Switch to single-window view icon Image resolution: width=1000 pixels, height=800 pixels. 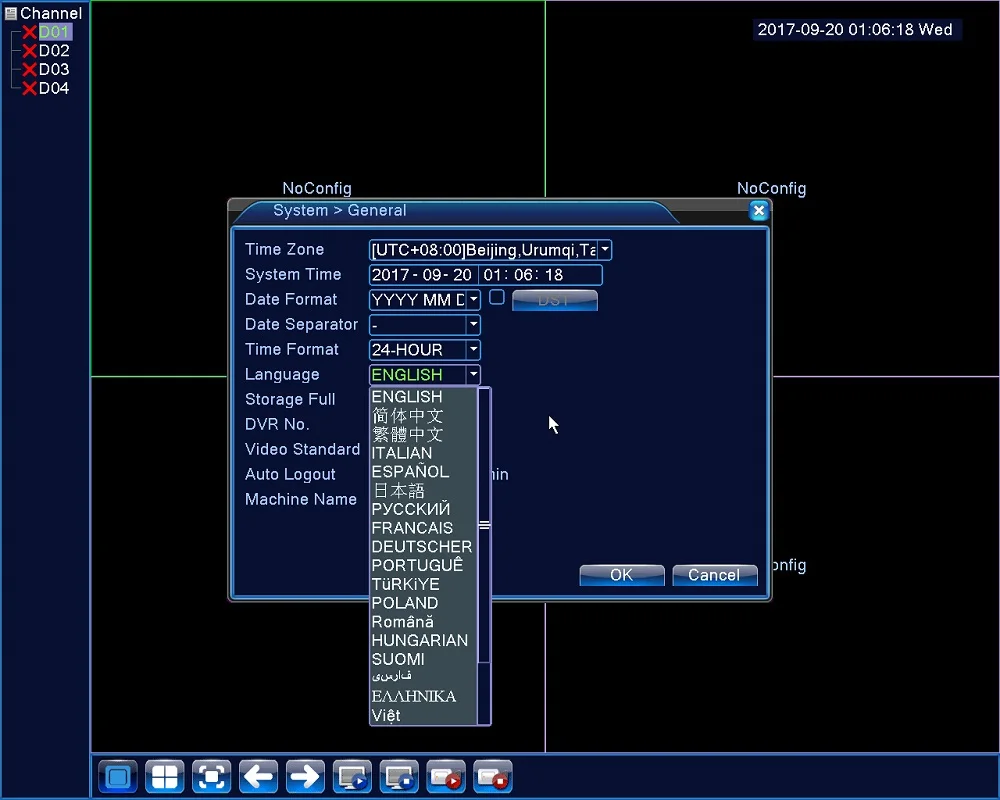(x=118, y=777)
